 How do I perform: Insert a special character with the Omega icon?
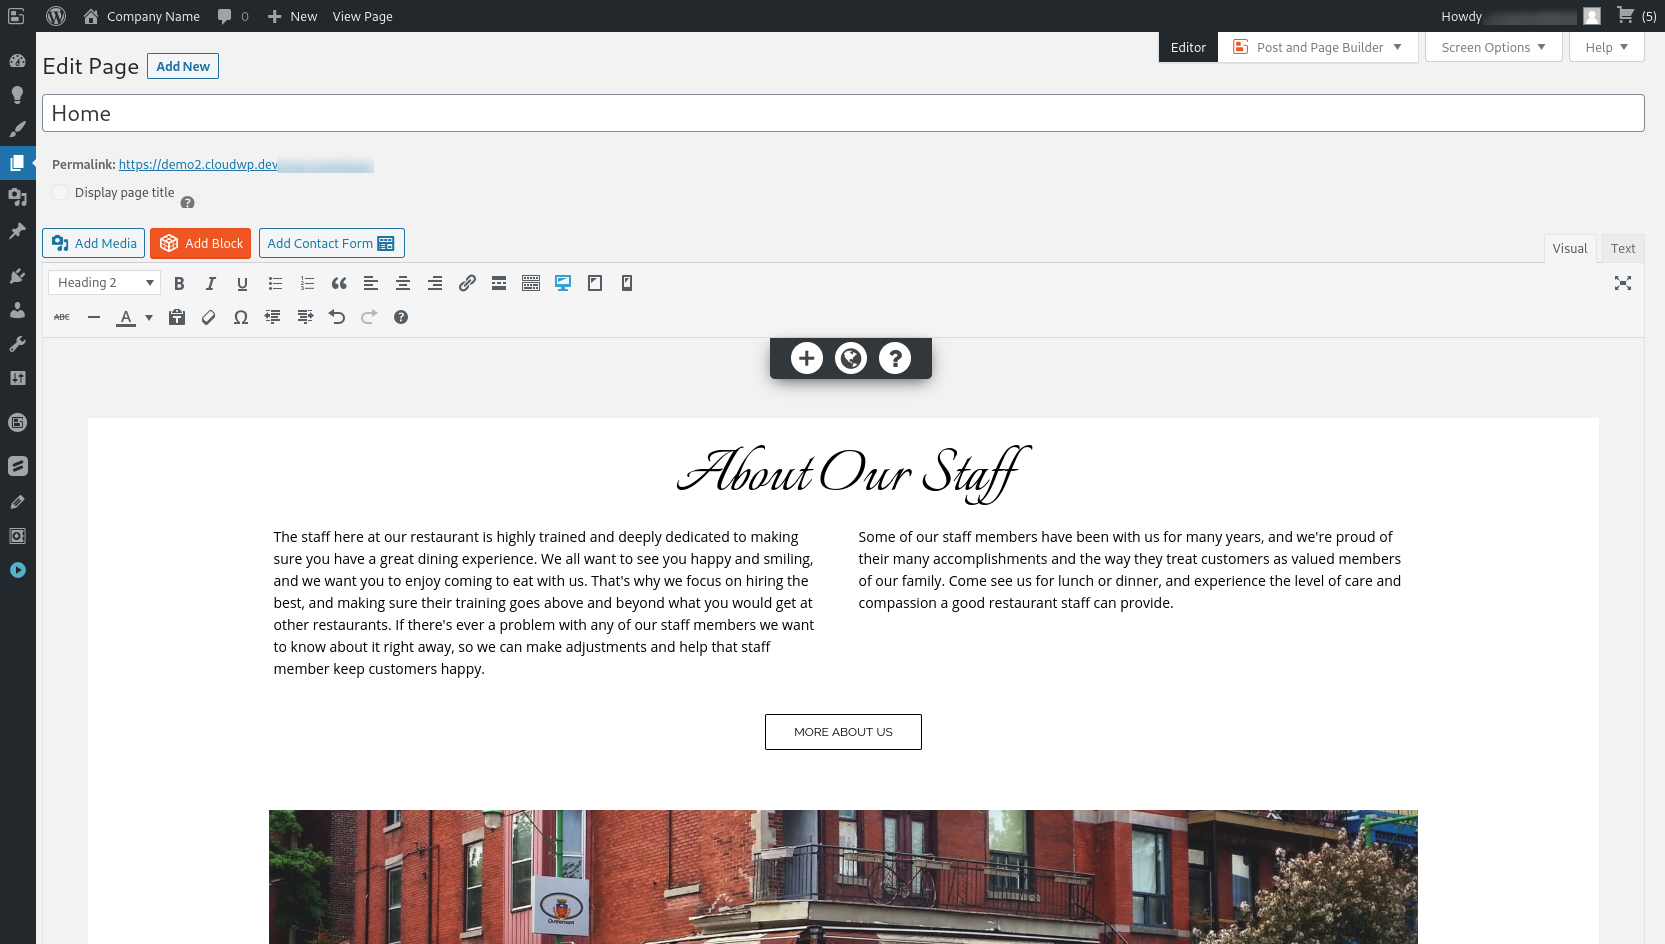coord(241,317)
